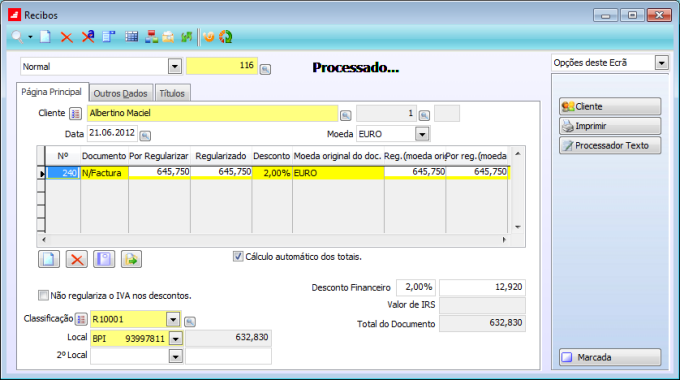Click the new blank document toolbar icon
This screenshot has height=380, width=680.
pyautogui.click(x=45, y=37)
